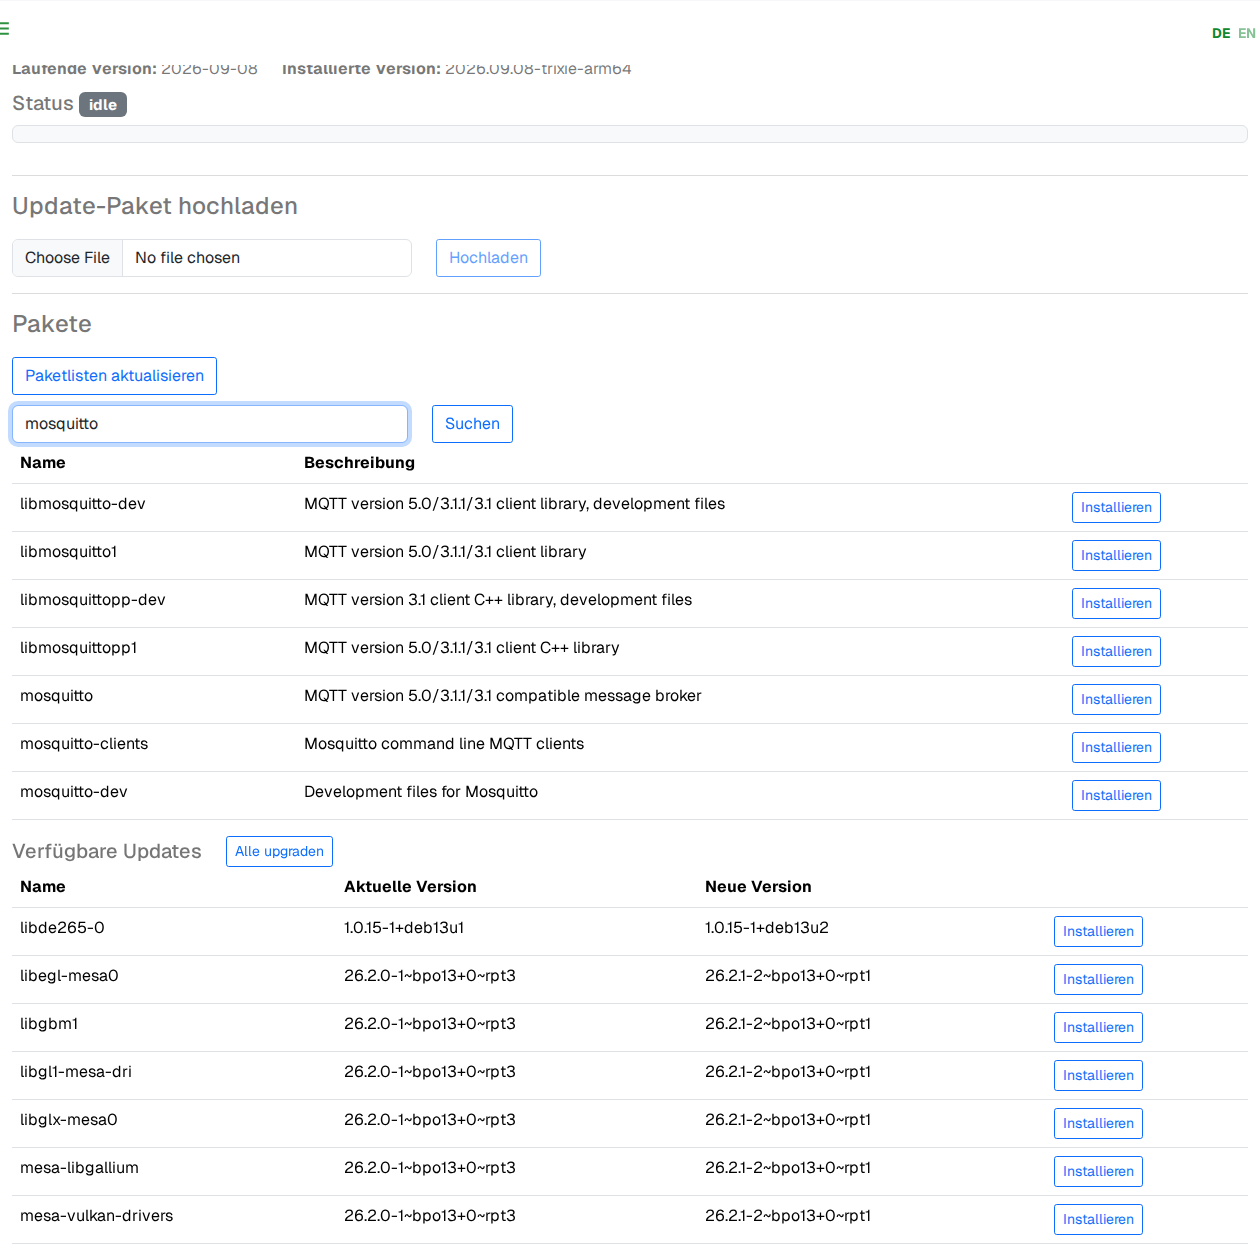Switch language to DE
The width and height of the screenshot is (1260, 1244).
(x=1221, y=33)
